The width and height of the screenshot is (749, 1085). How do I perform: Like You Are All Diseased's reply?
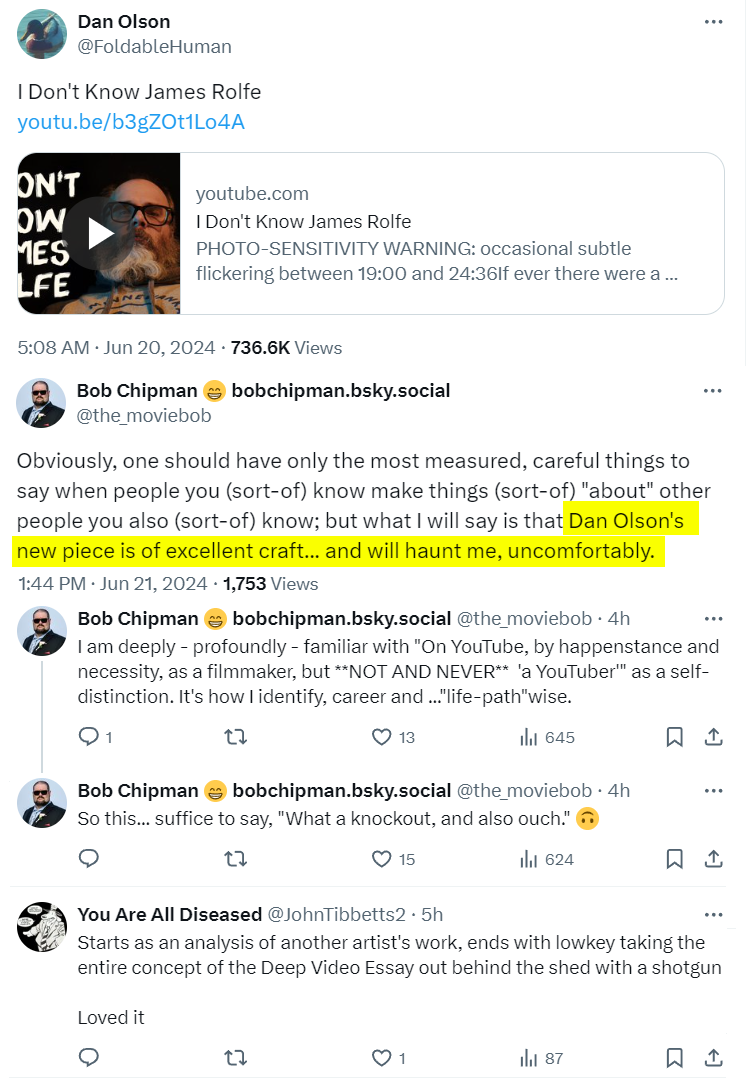pos(381,1058)
